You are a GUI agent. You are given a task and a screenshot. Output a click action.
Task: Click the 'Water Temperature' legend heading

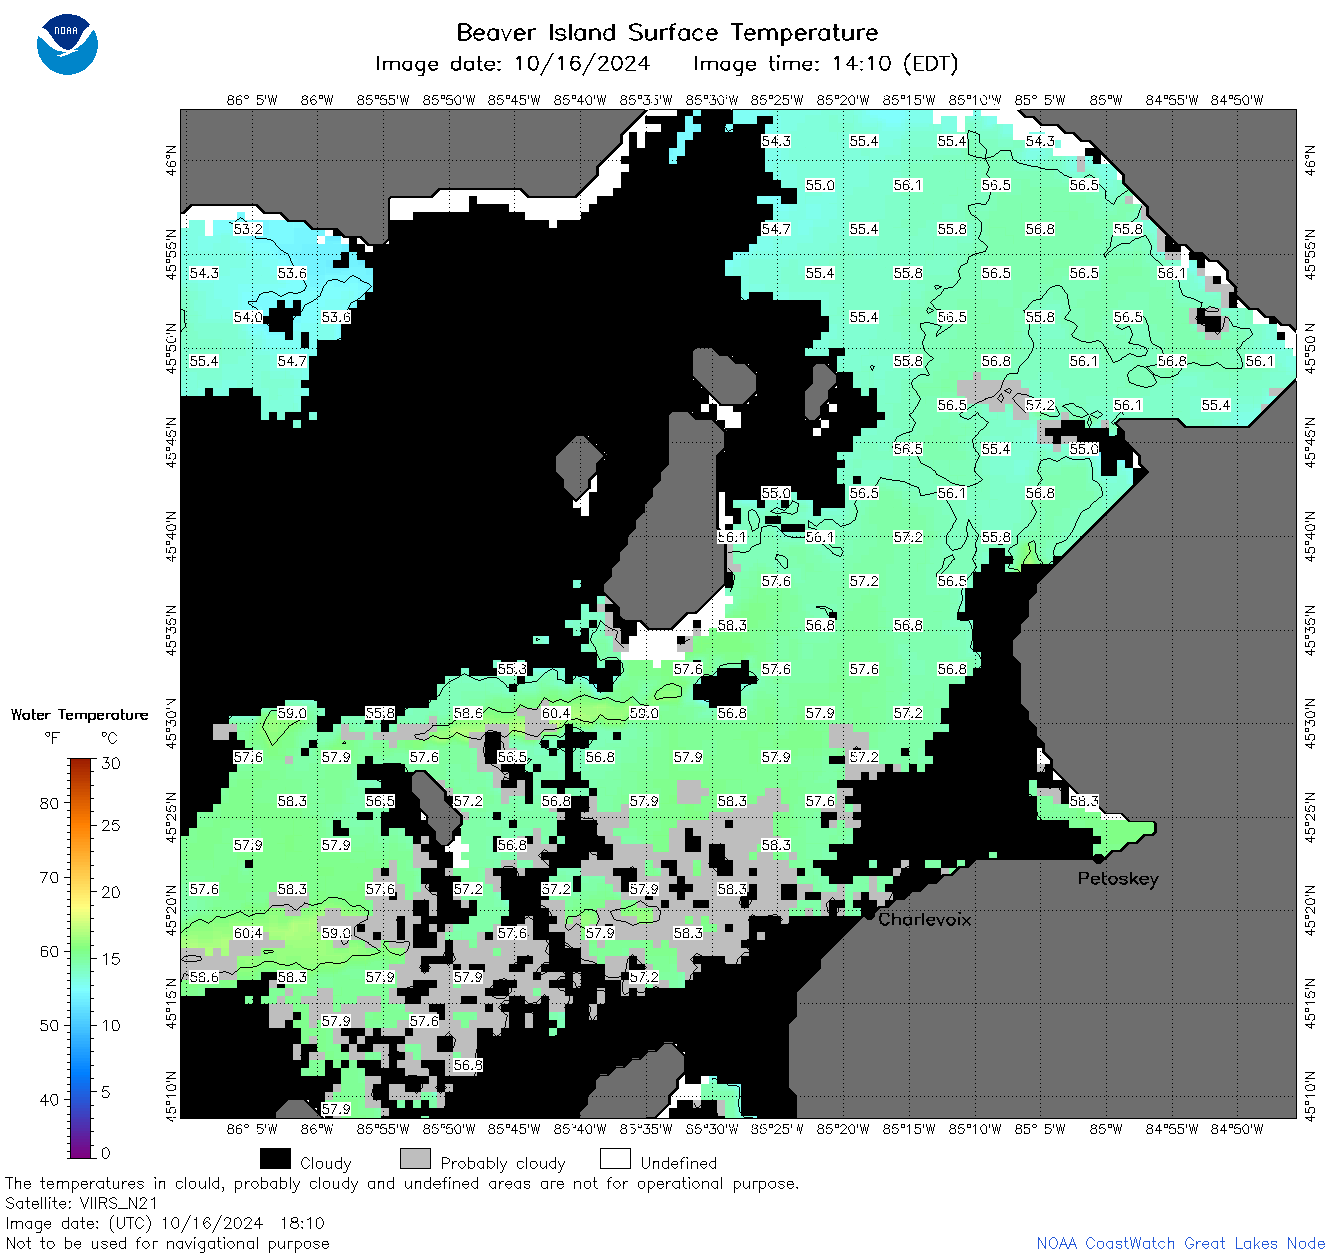point(79,715)
